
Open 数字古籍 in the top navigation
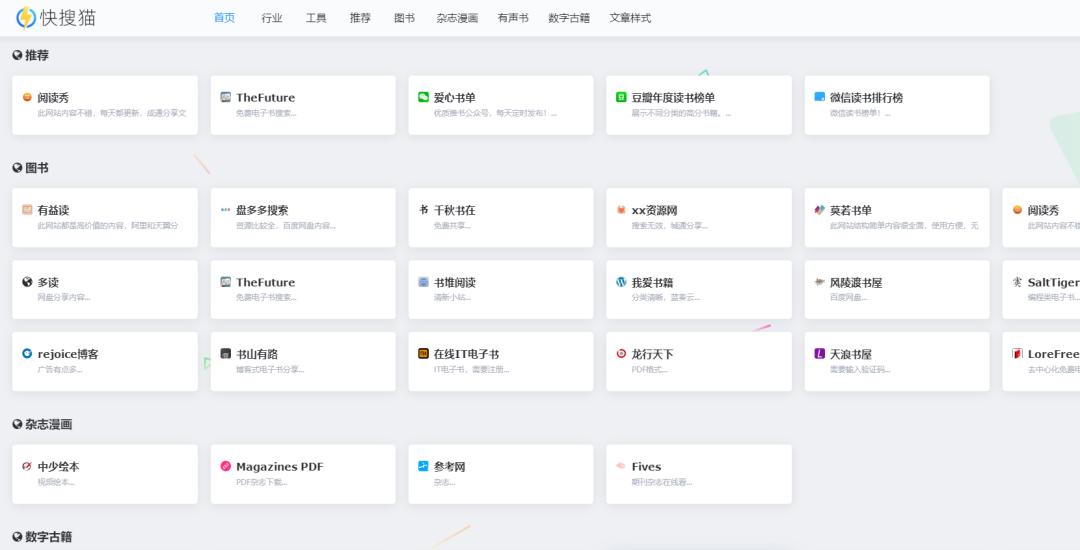569,18
